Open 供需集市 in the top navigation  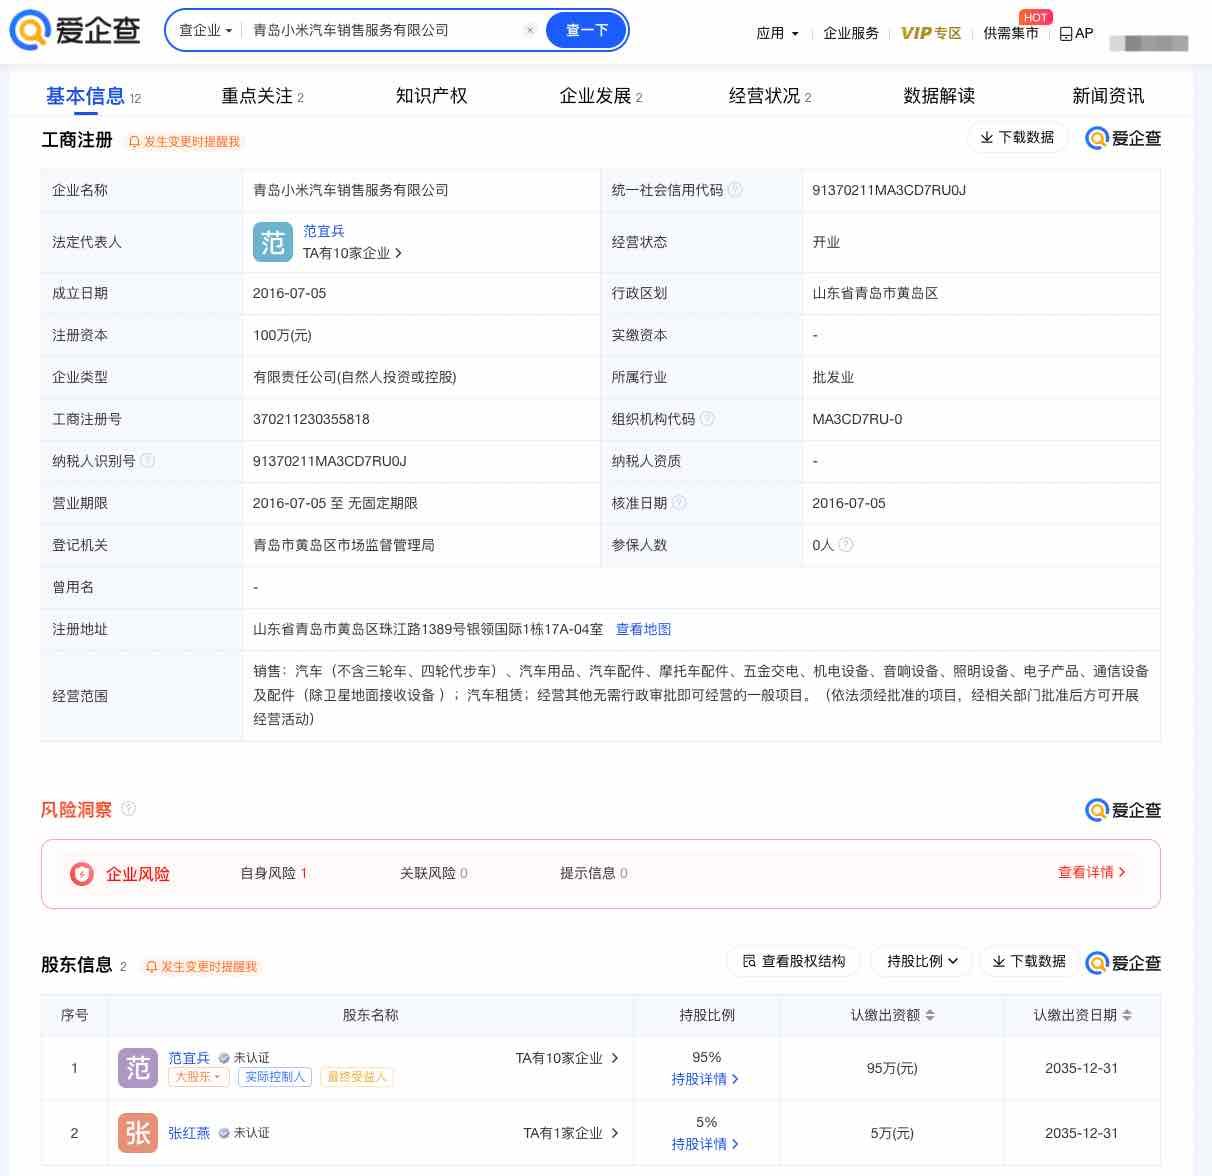point(1011,33)
